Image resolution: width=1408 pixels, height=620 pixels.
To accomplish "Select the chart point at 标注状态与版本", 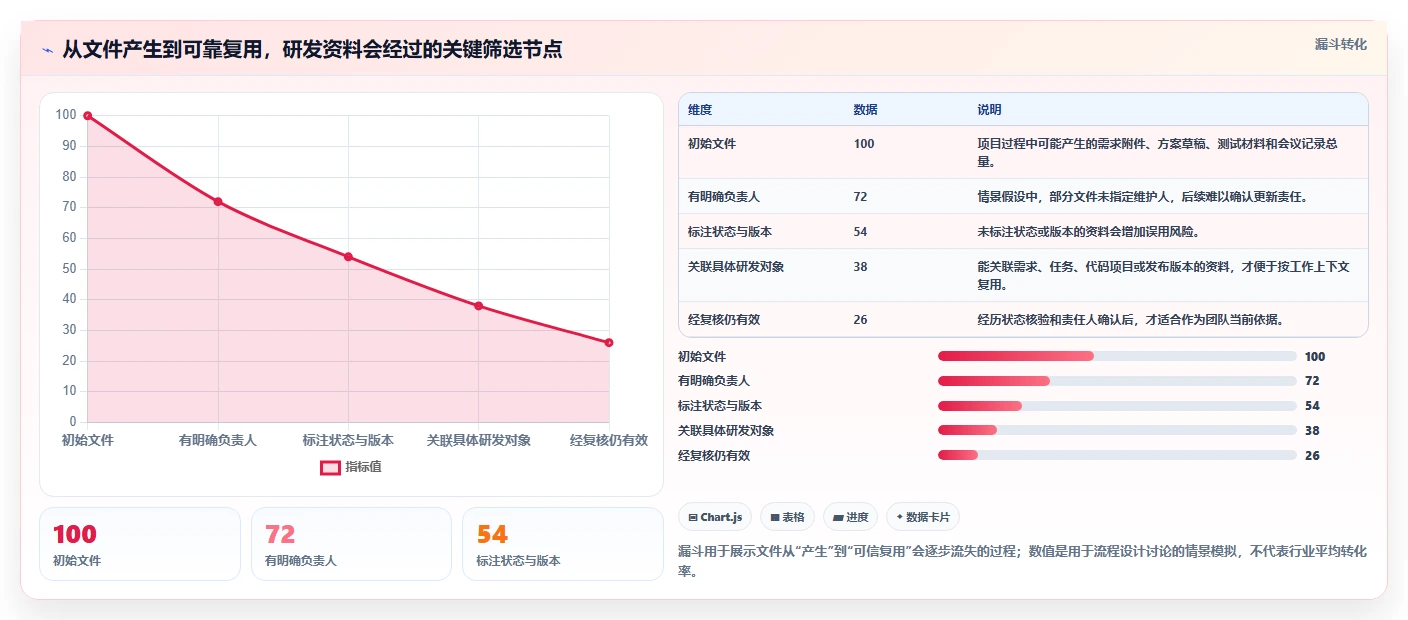I will [348, 257].
